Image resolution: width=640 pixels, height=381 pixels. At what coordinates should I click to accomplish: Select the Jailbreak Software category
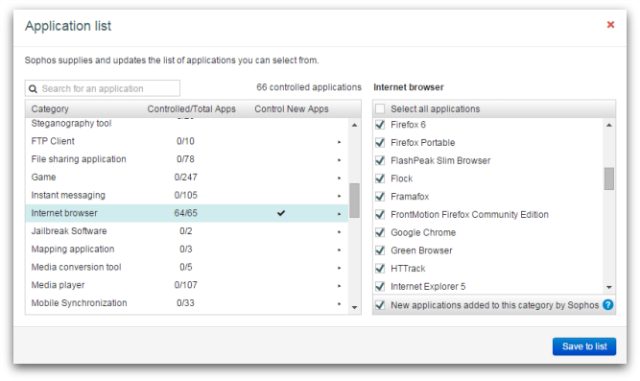[x=187, y=231]
